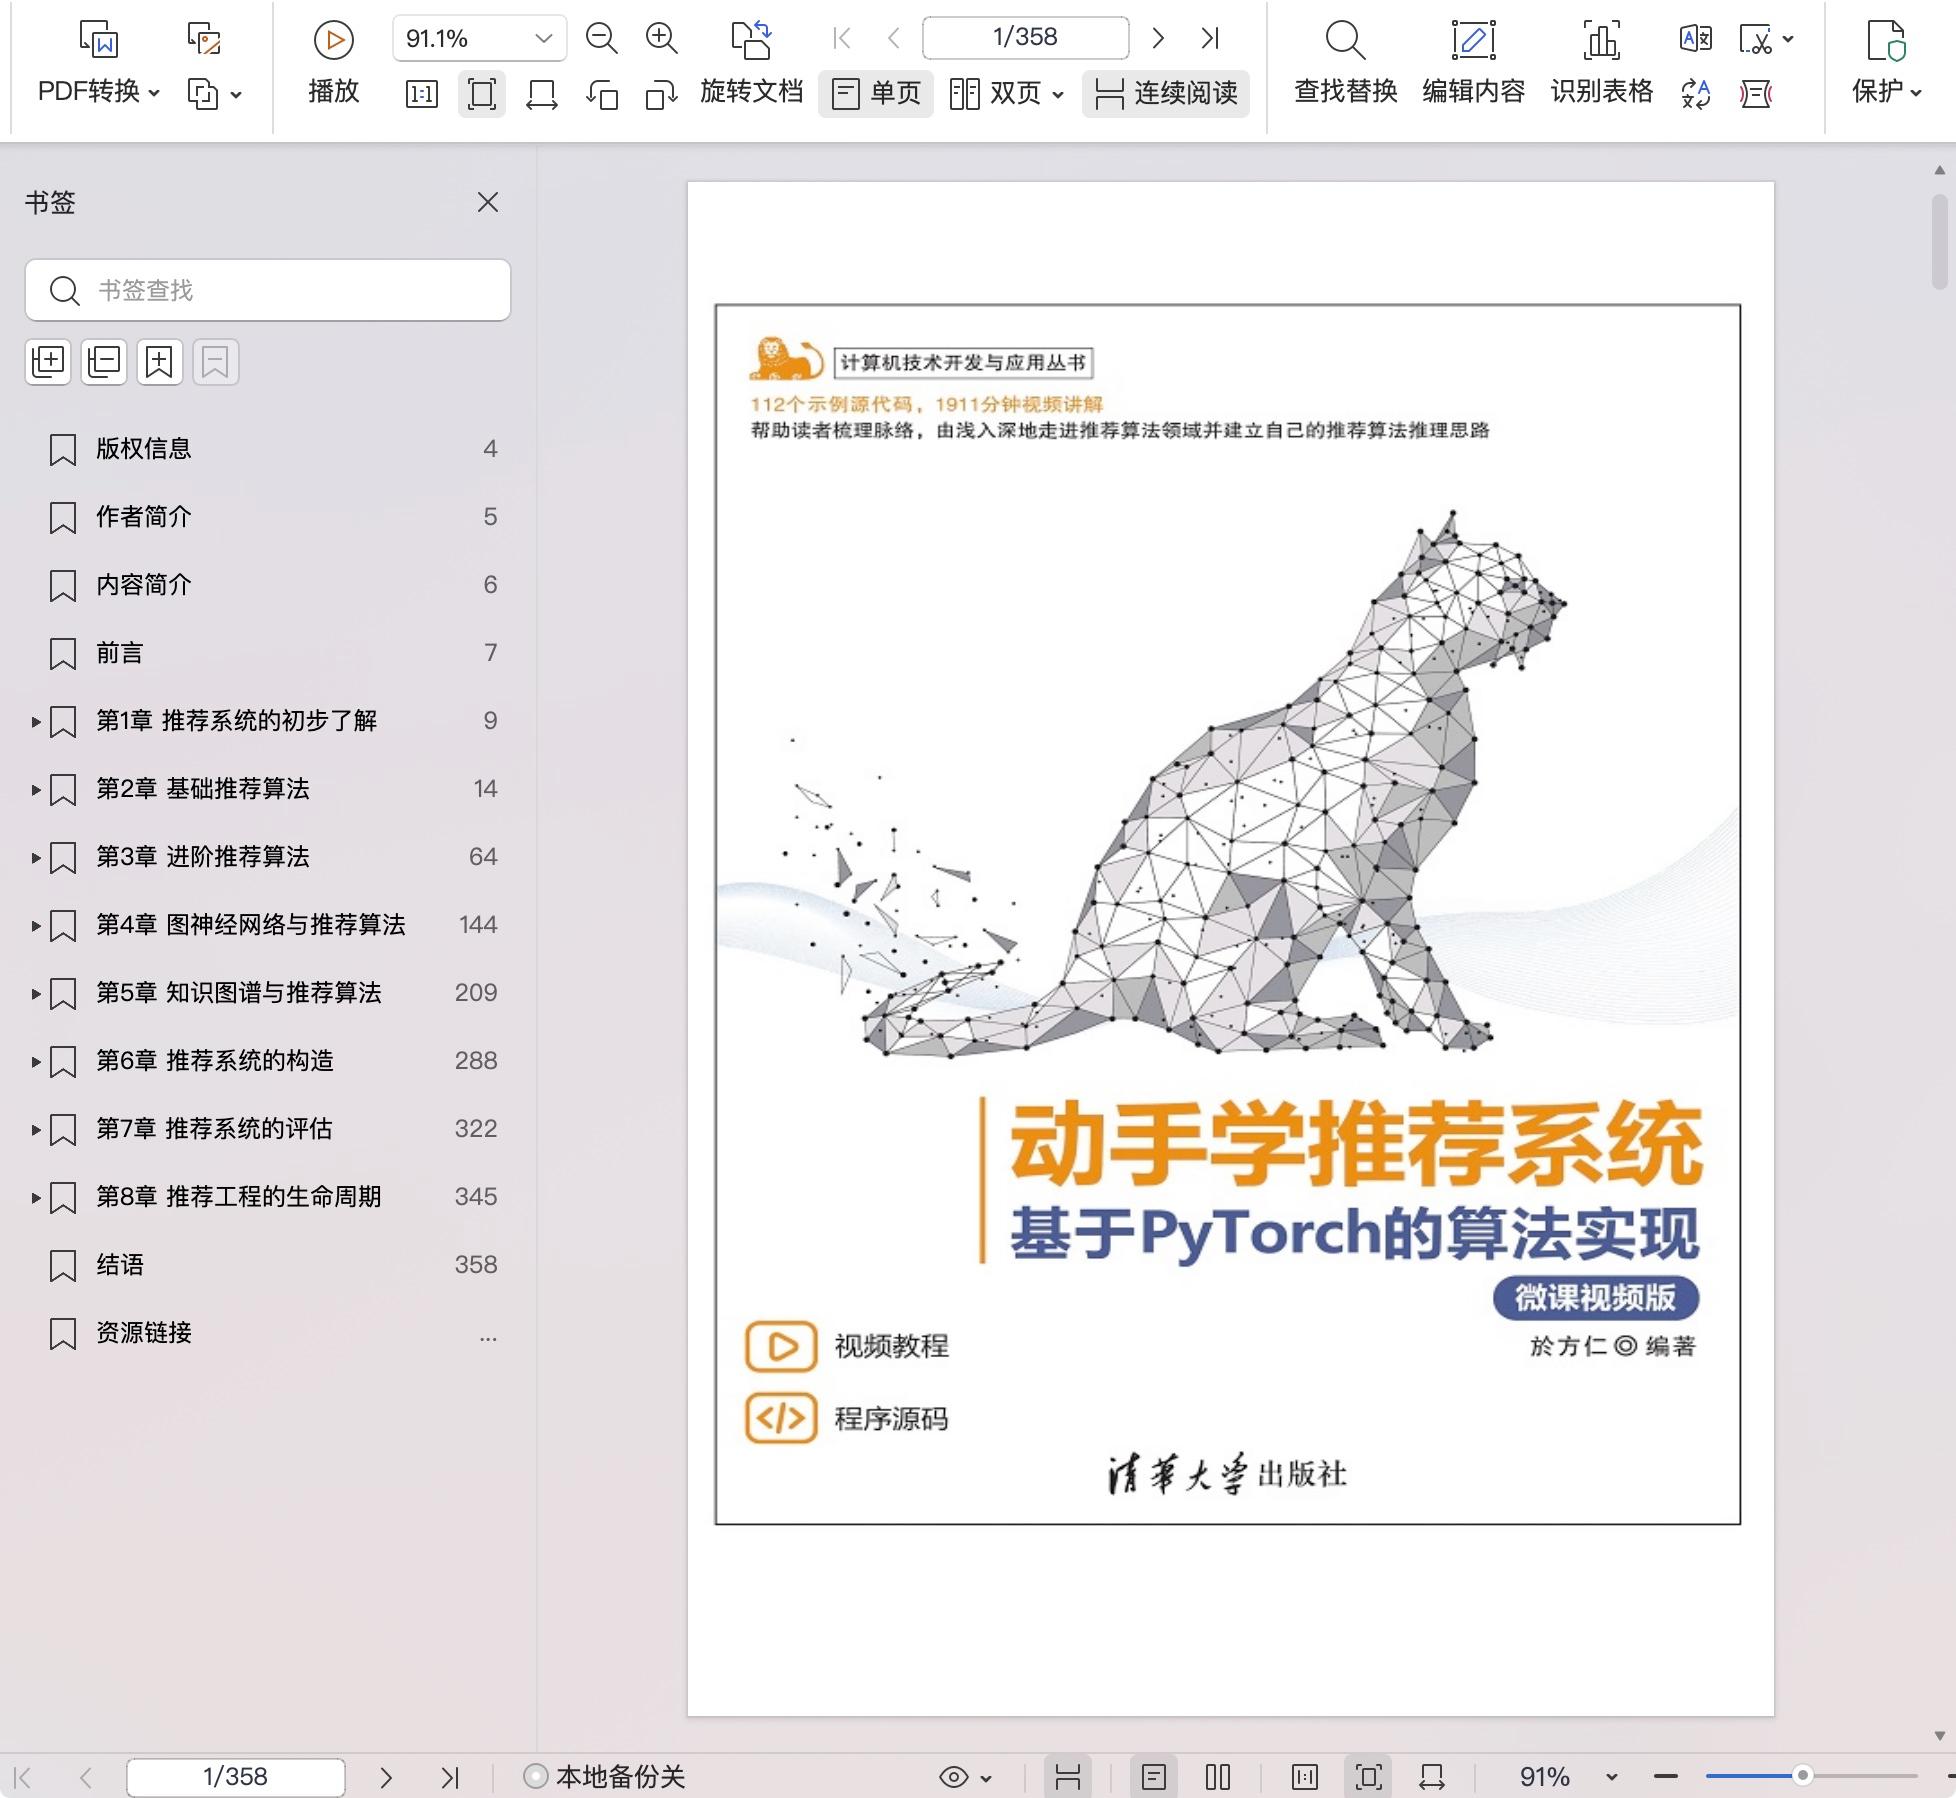
Task: Click the image conversion icon in the toolbar
Action: click(204, 39)
